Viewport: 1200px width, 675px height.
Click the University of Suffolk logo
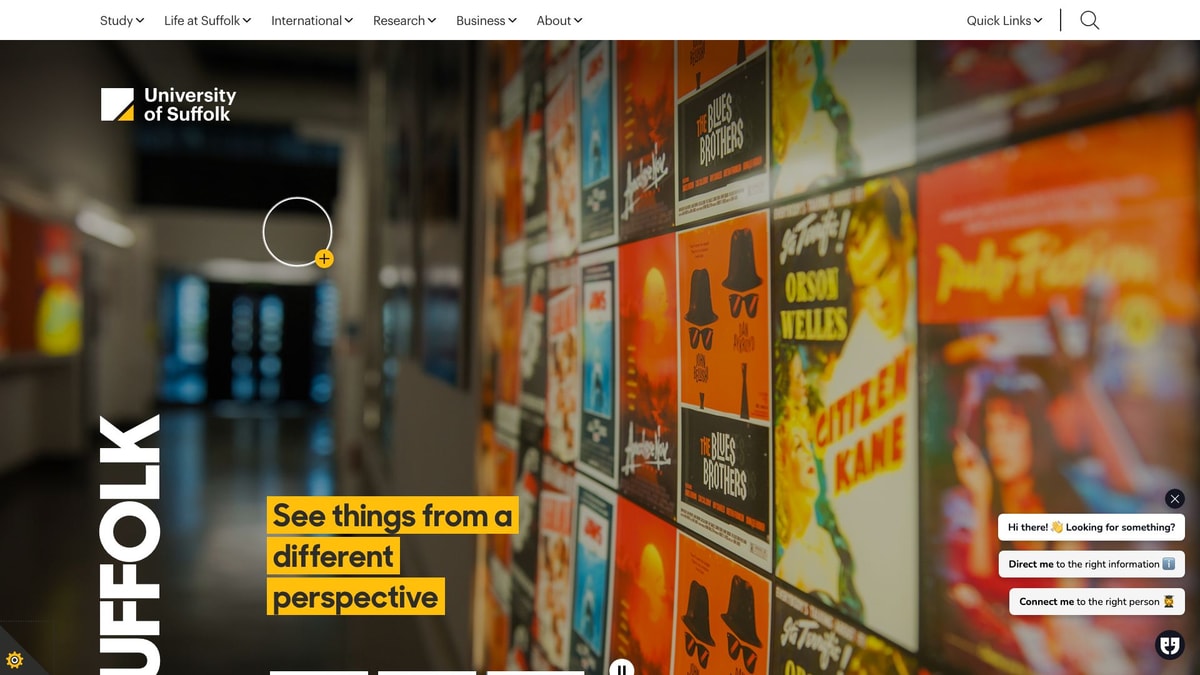[168, 104]
